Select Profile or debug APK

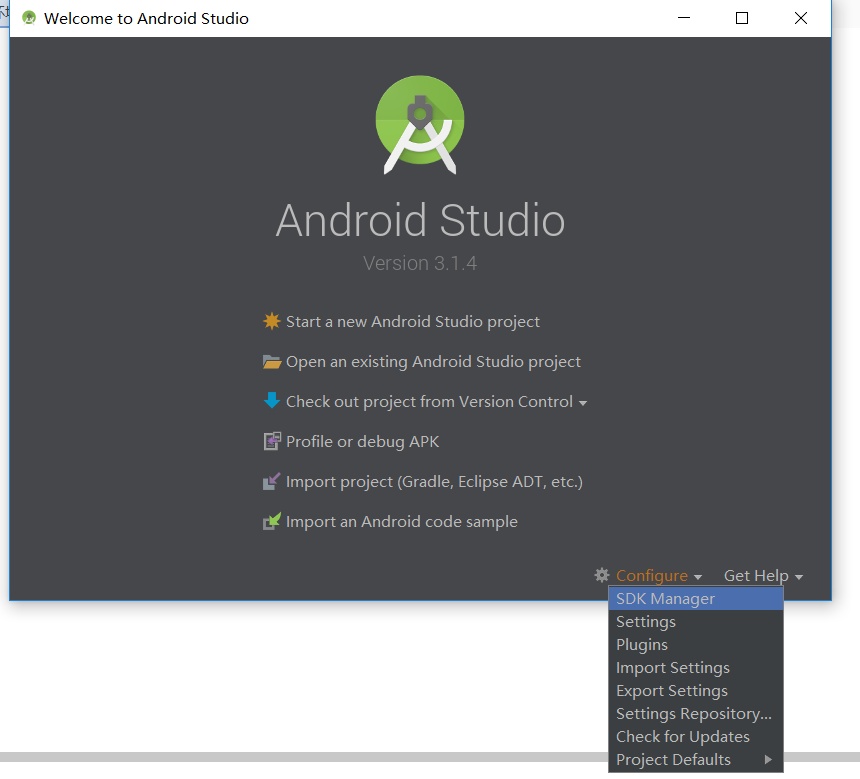(363, 442)
